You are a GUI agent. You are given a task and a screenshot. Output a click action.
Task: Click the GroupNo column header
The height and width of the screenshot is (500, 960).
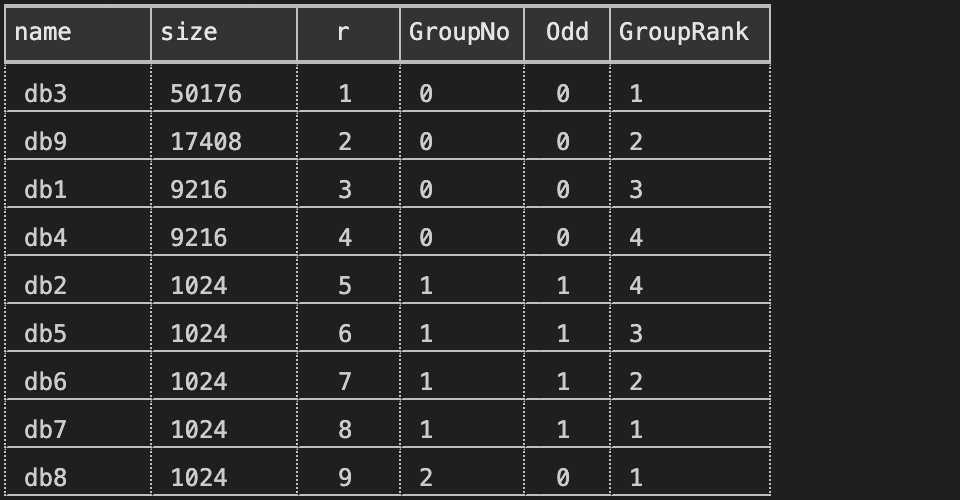pyautogui.click(x=462, y=33)
